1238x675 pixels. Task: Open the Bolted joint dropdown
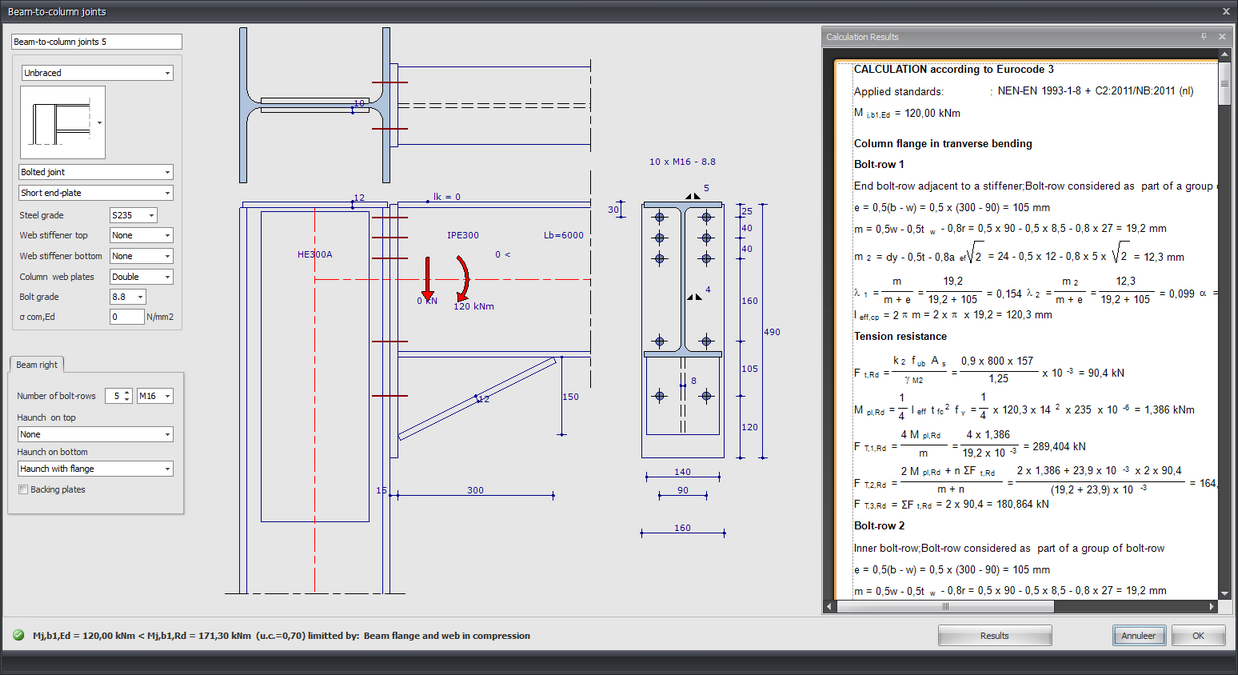pyautogui.click(x=96, y=172)
